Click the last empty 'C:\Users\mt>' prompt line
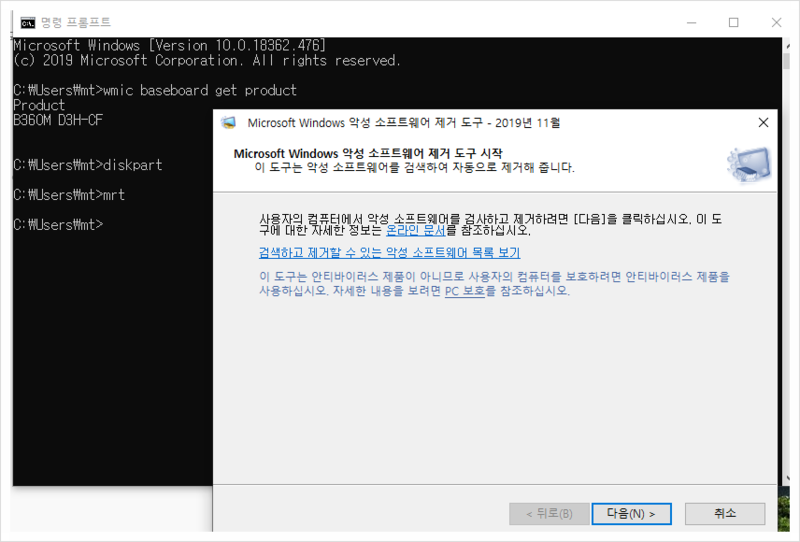The width and height of the screenshot is (800, 542). [x=58, y=225]
